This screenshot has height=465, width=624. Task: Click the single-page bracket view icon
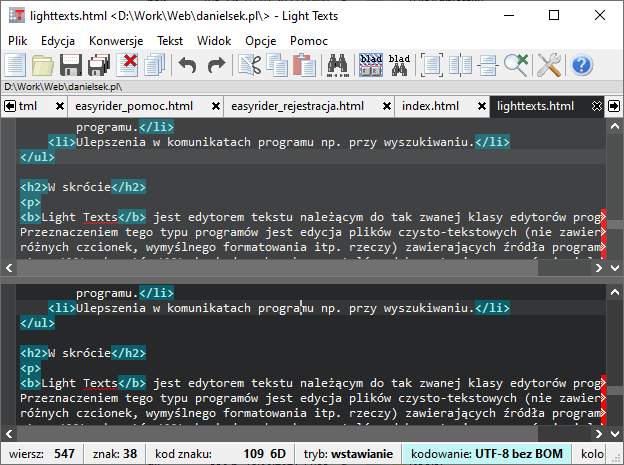click(x=432, y=65)
